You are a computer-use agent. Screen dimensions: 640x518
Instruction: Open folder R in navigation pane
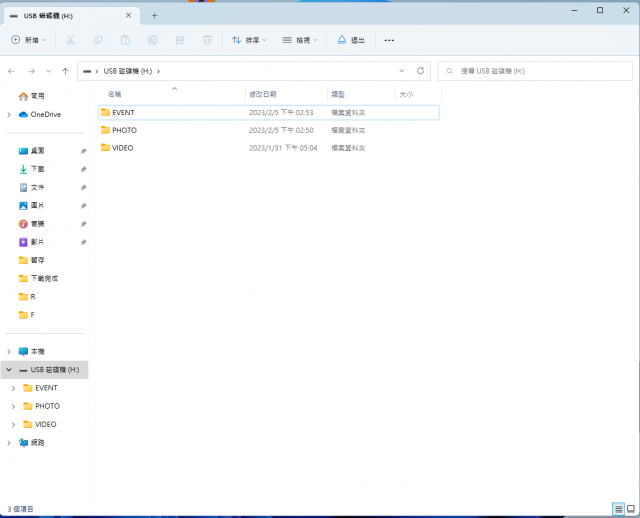tap(27, 297)
